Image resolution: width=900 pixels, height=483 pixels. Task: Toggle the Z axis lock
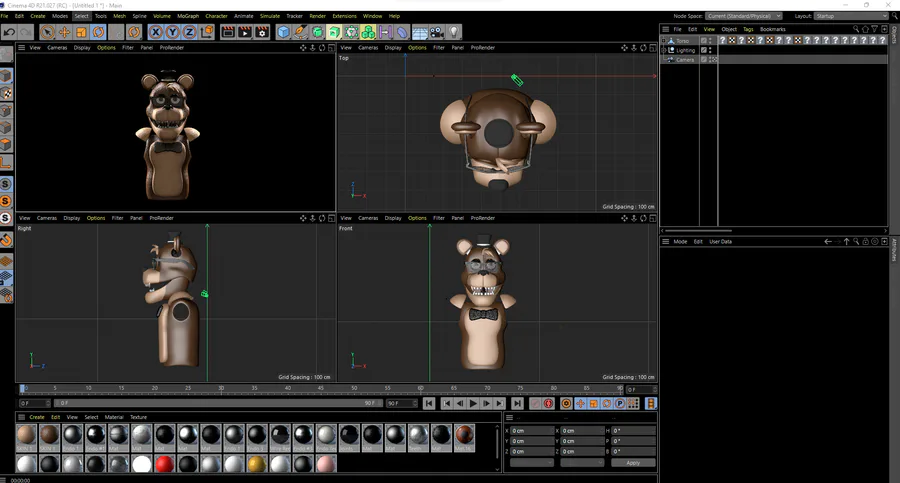[189, 32]
